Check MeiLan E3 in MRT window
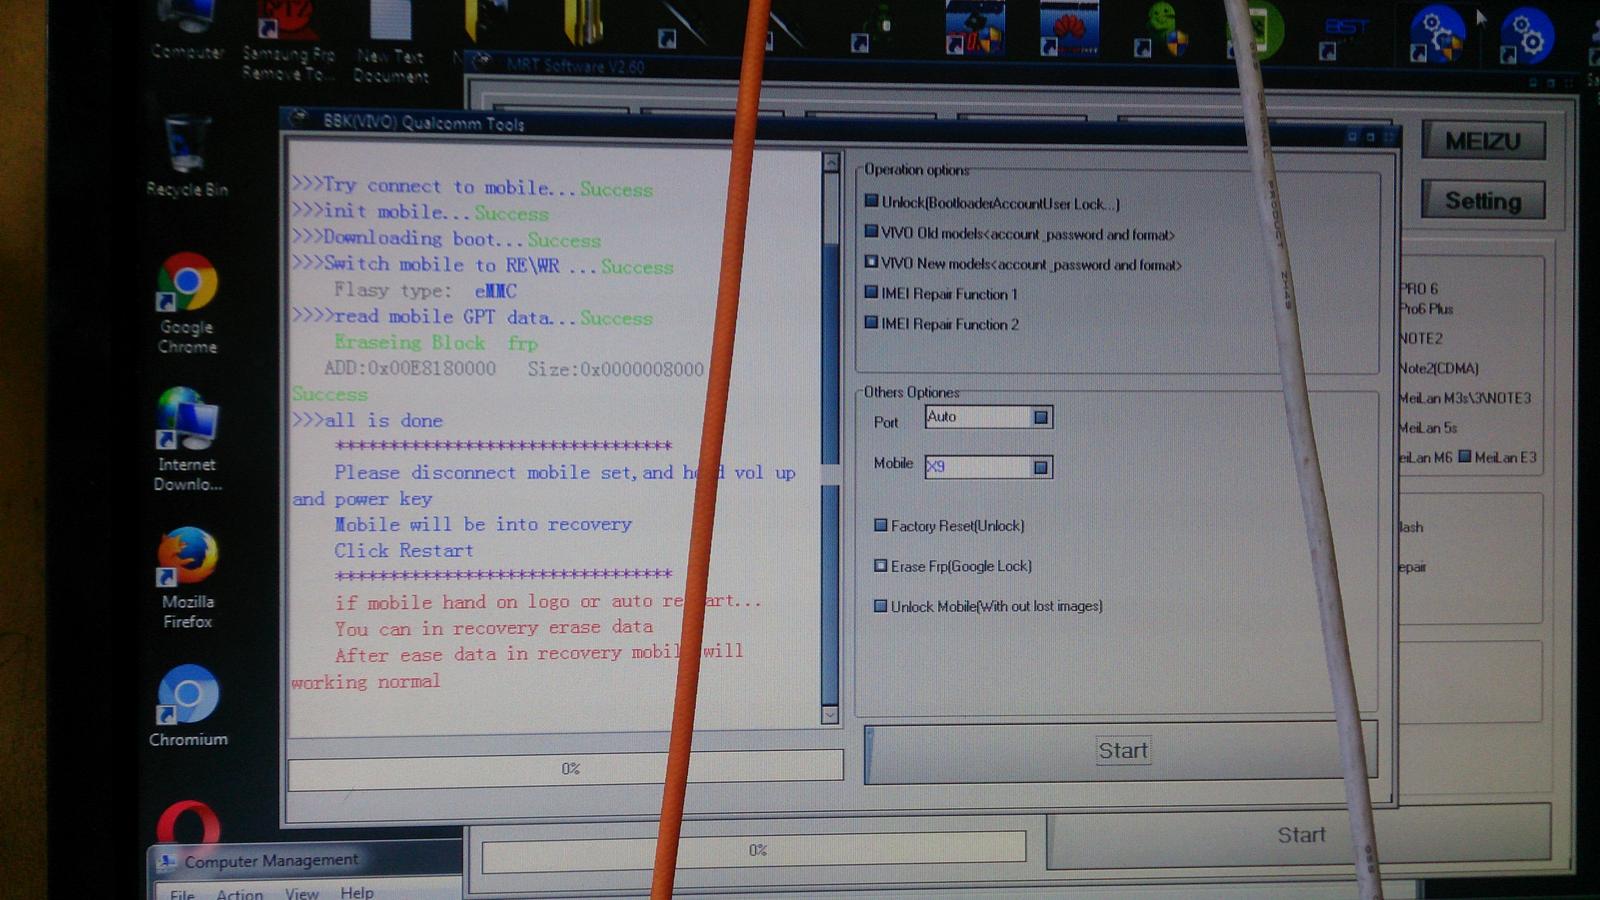 (1465, 457)
